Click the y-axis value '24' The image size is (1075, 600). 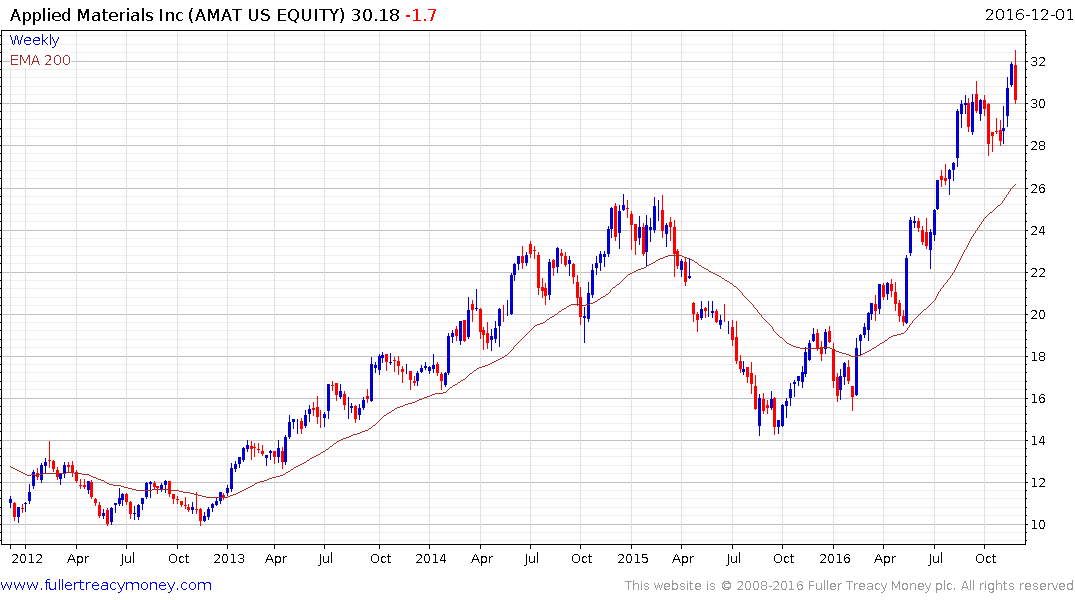[1038, 230]
